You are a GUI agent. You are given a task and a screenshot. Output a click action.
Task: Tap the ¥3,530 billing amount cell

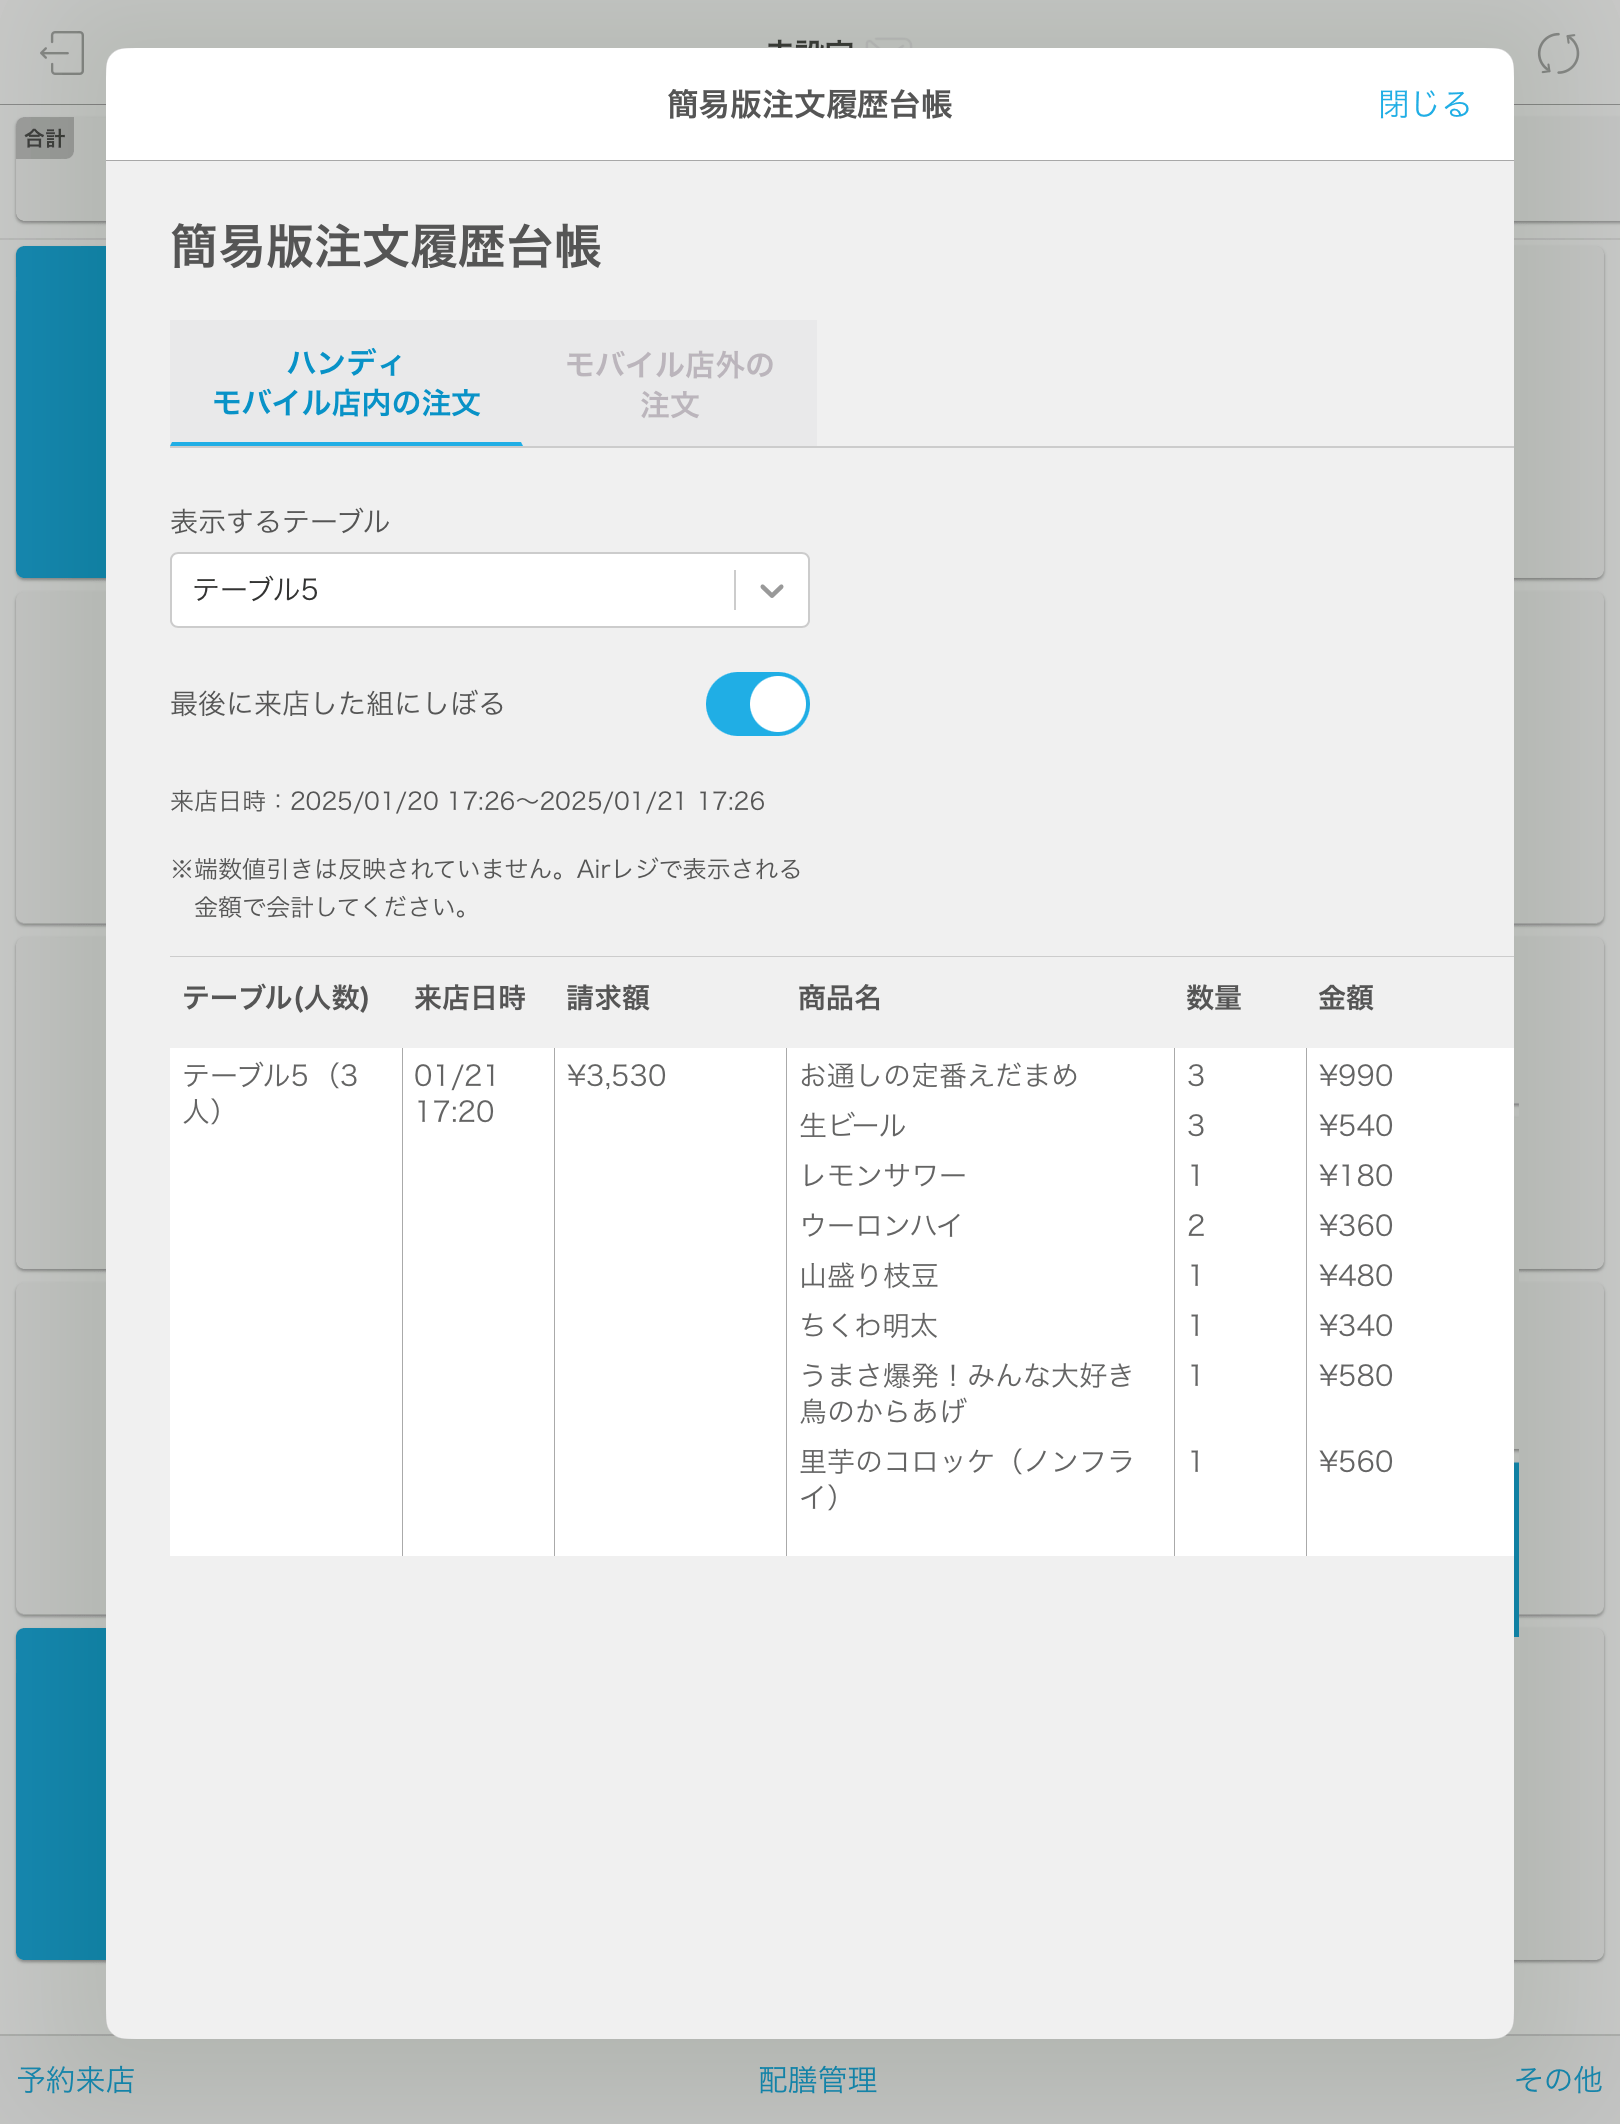pyautogui.click(x=616, y=1076)
